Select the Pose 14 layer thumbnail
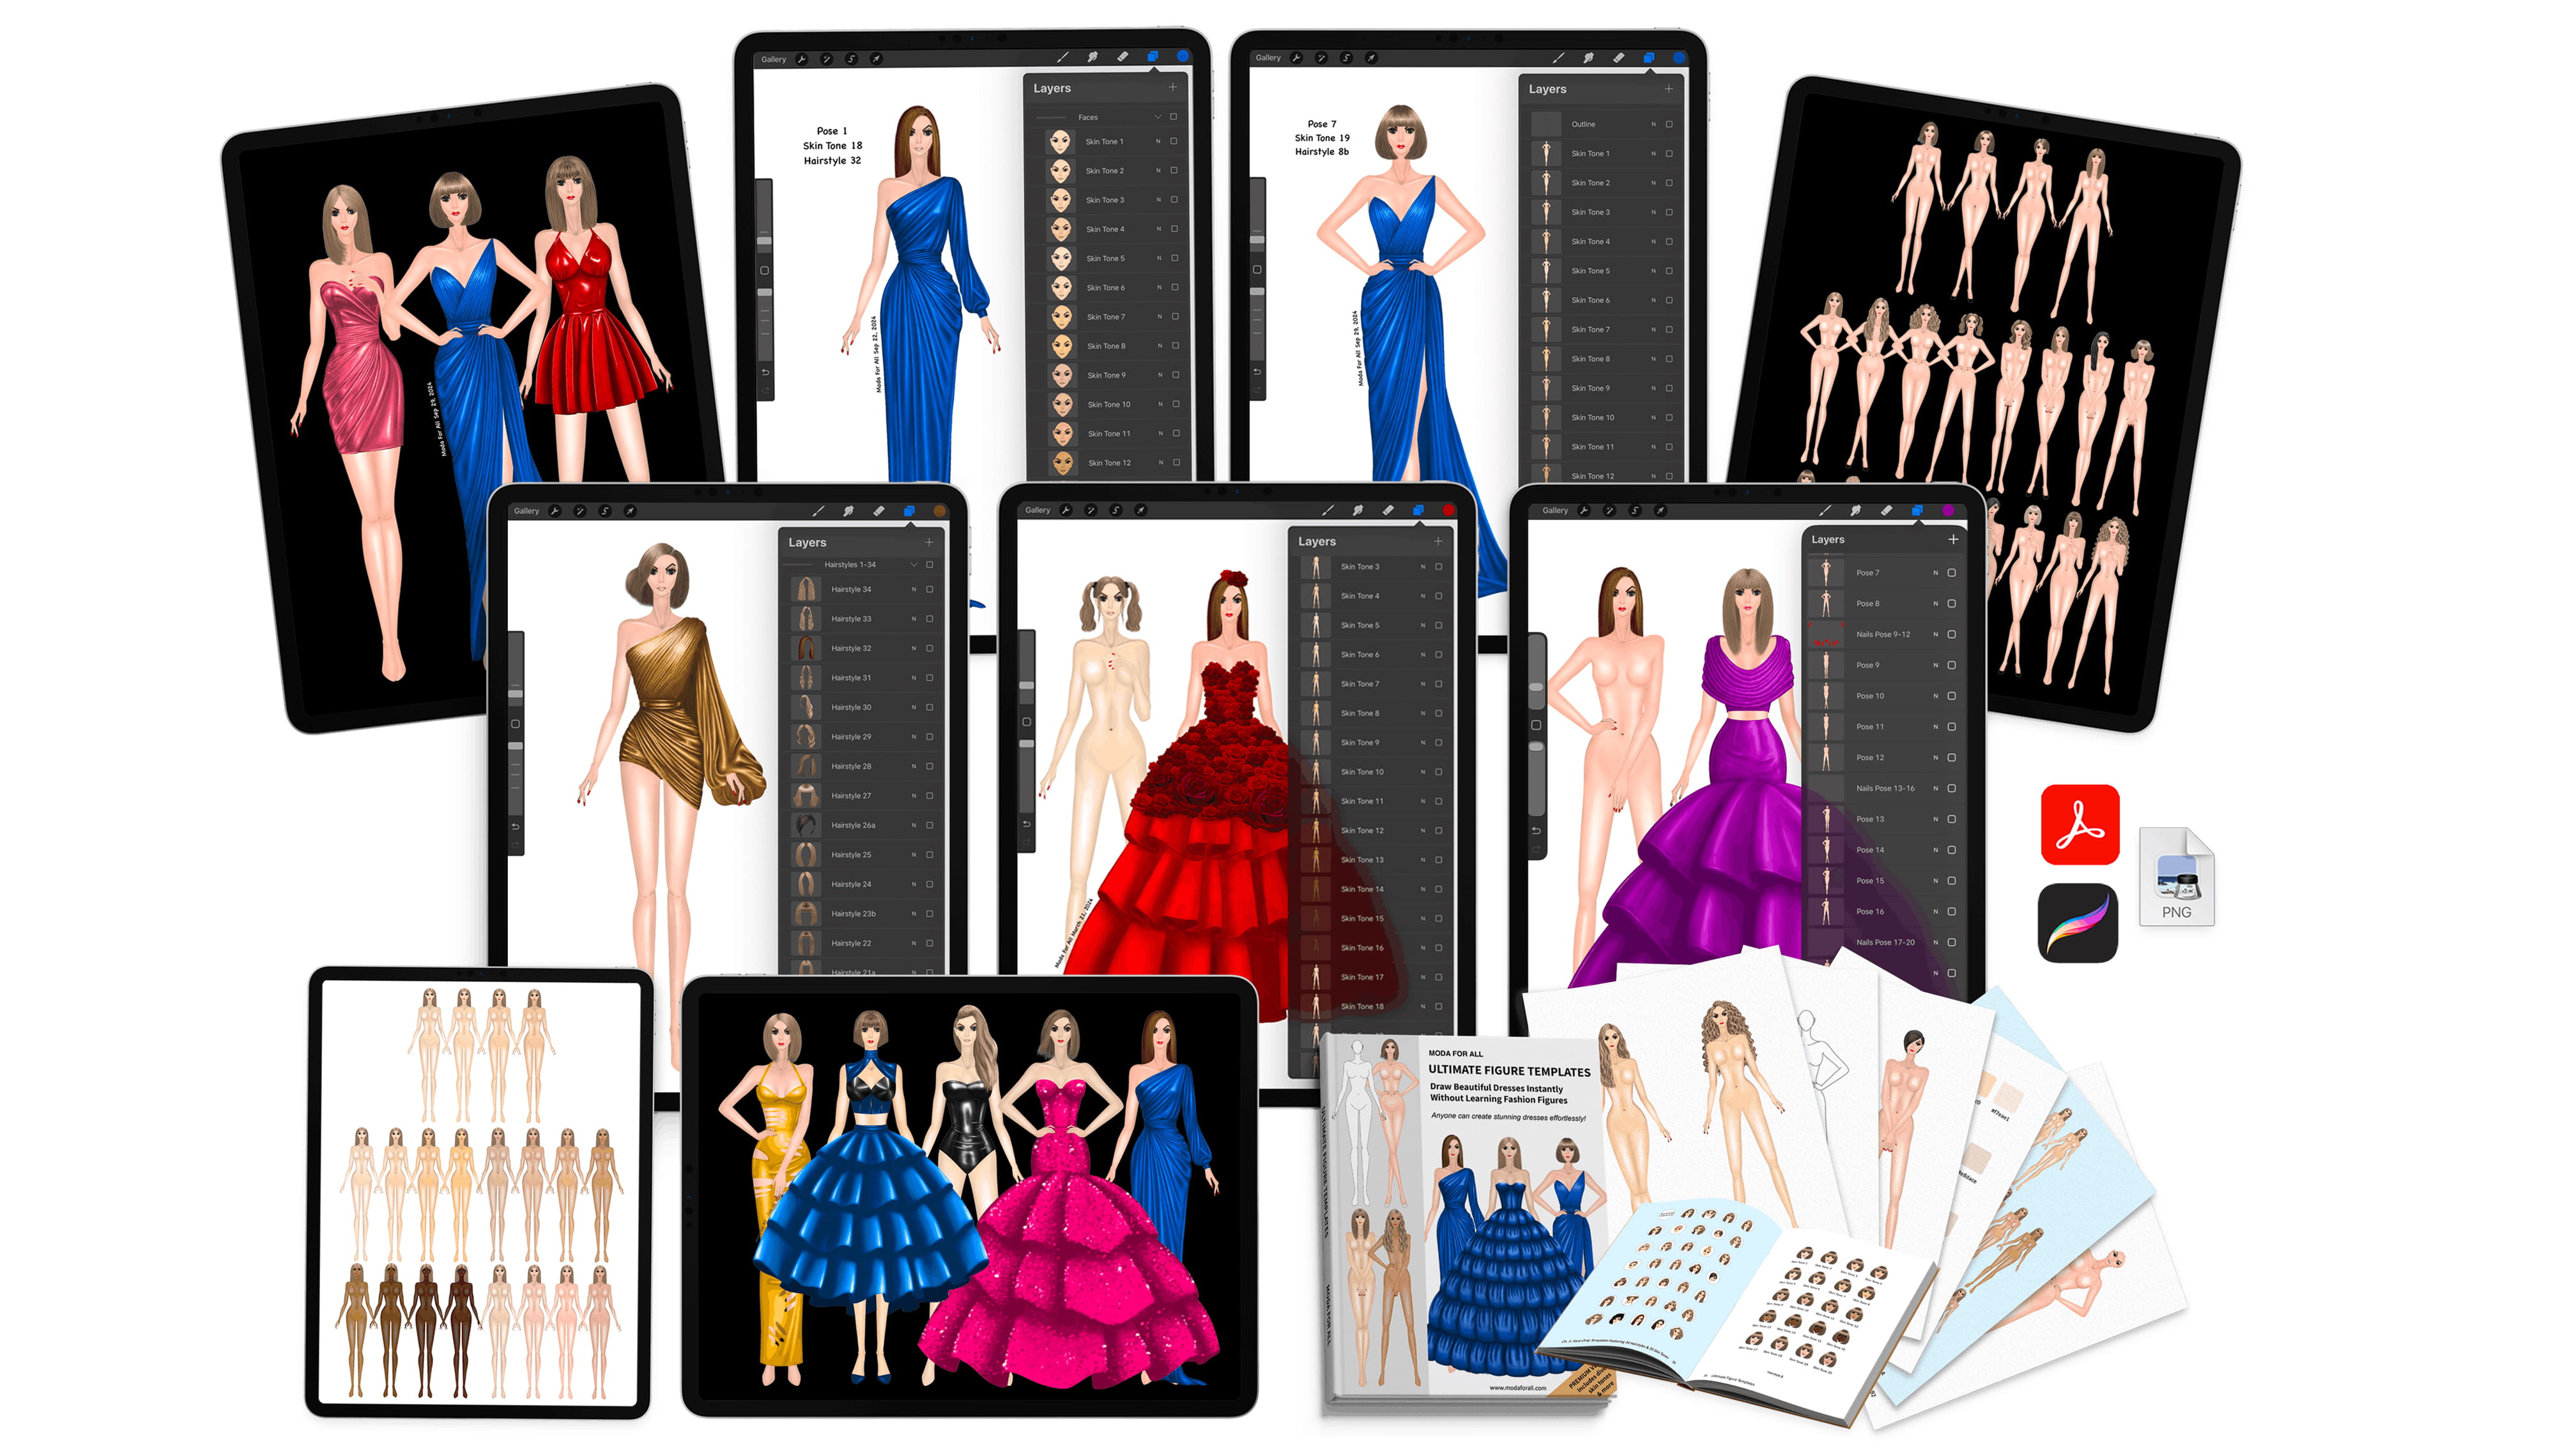Image resolution: width=2576 pixels, height=1449 pixels. coord(1826,850)
